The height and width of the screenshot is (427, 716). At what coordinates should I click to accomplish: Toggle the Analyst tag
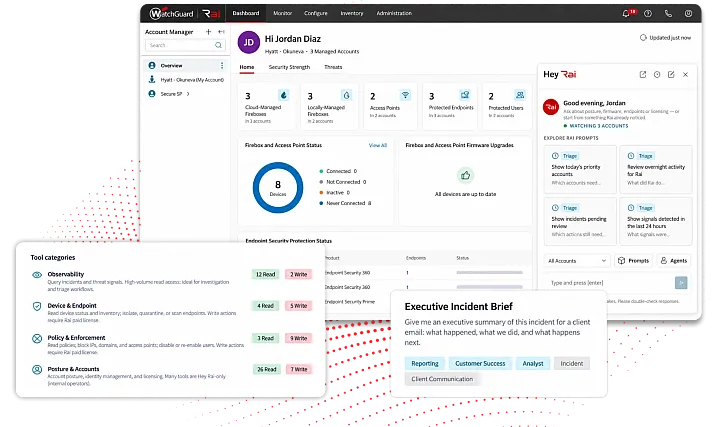point(532,364)
